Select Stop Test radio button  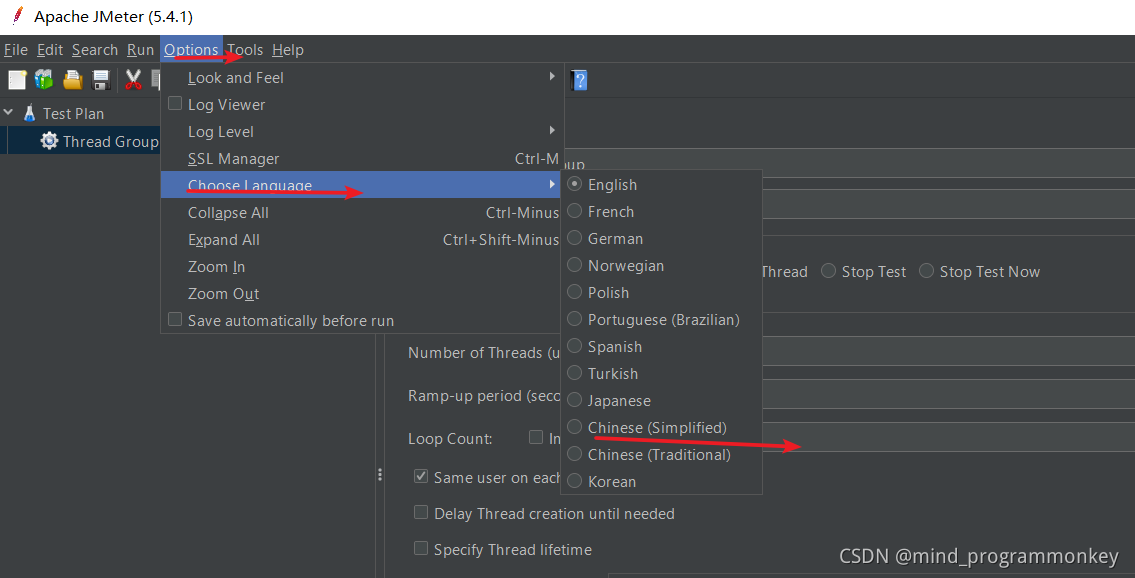point(829,271)
